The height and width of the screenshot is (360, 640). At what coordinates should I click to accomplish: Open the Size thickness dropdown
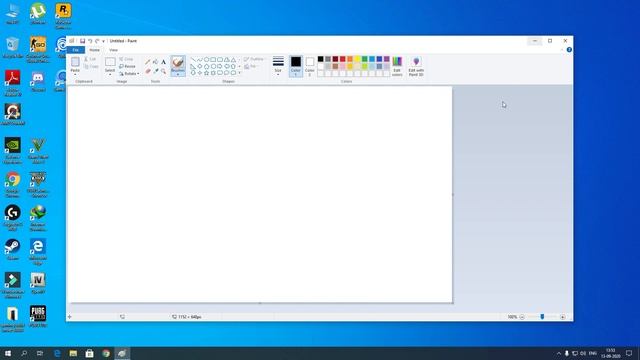pyautogui.click(x=278, y=66)
